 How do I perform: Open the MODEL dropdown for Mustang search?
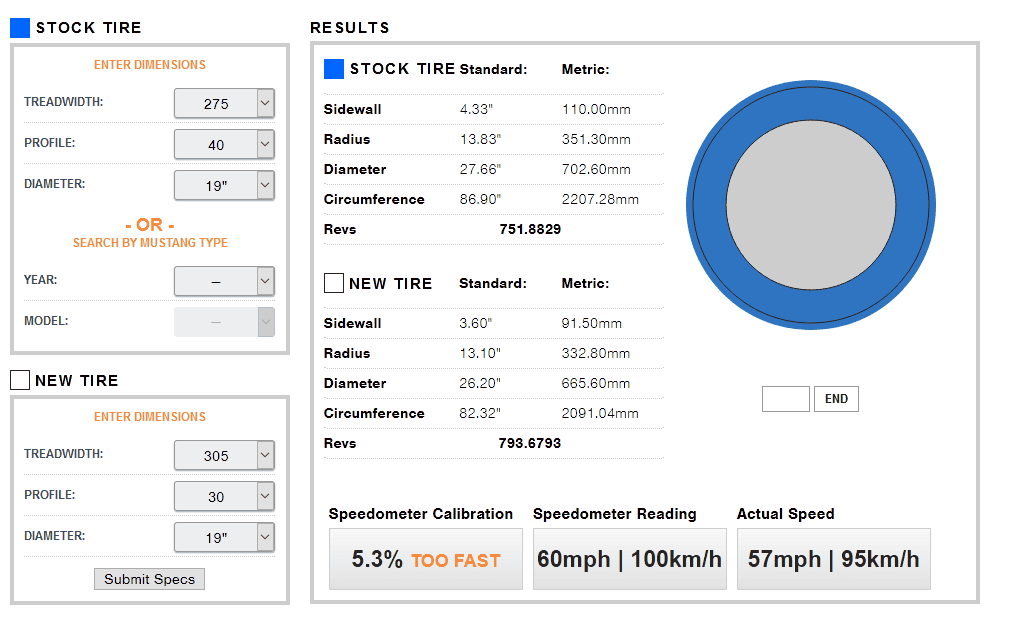pyautogui.click(x=224, y=322)
